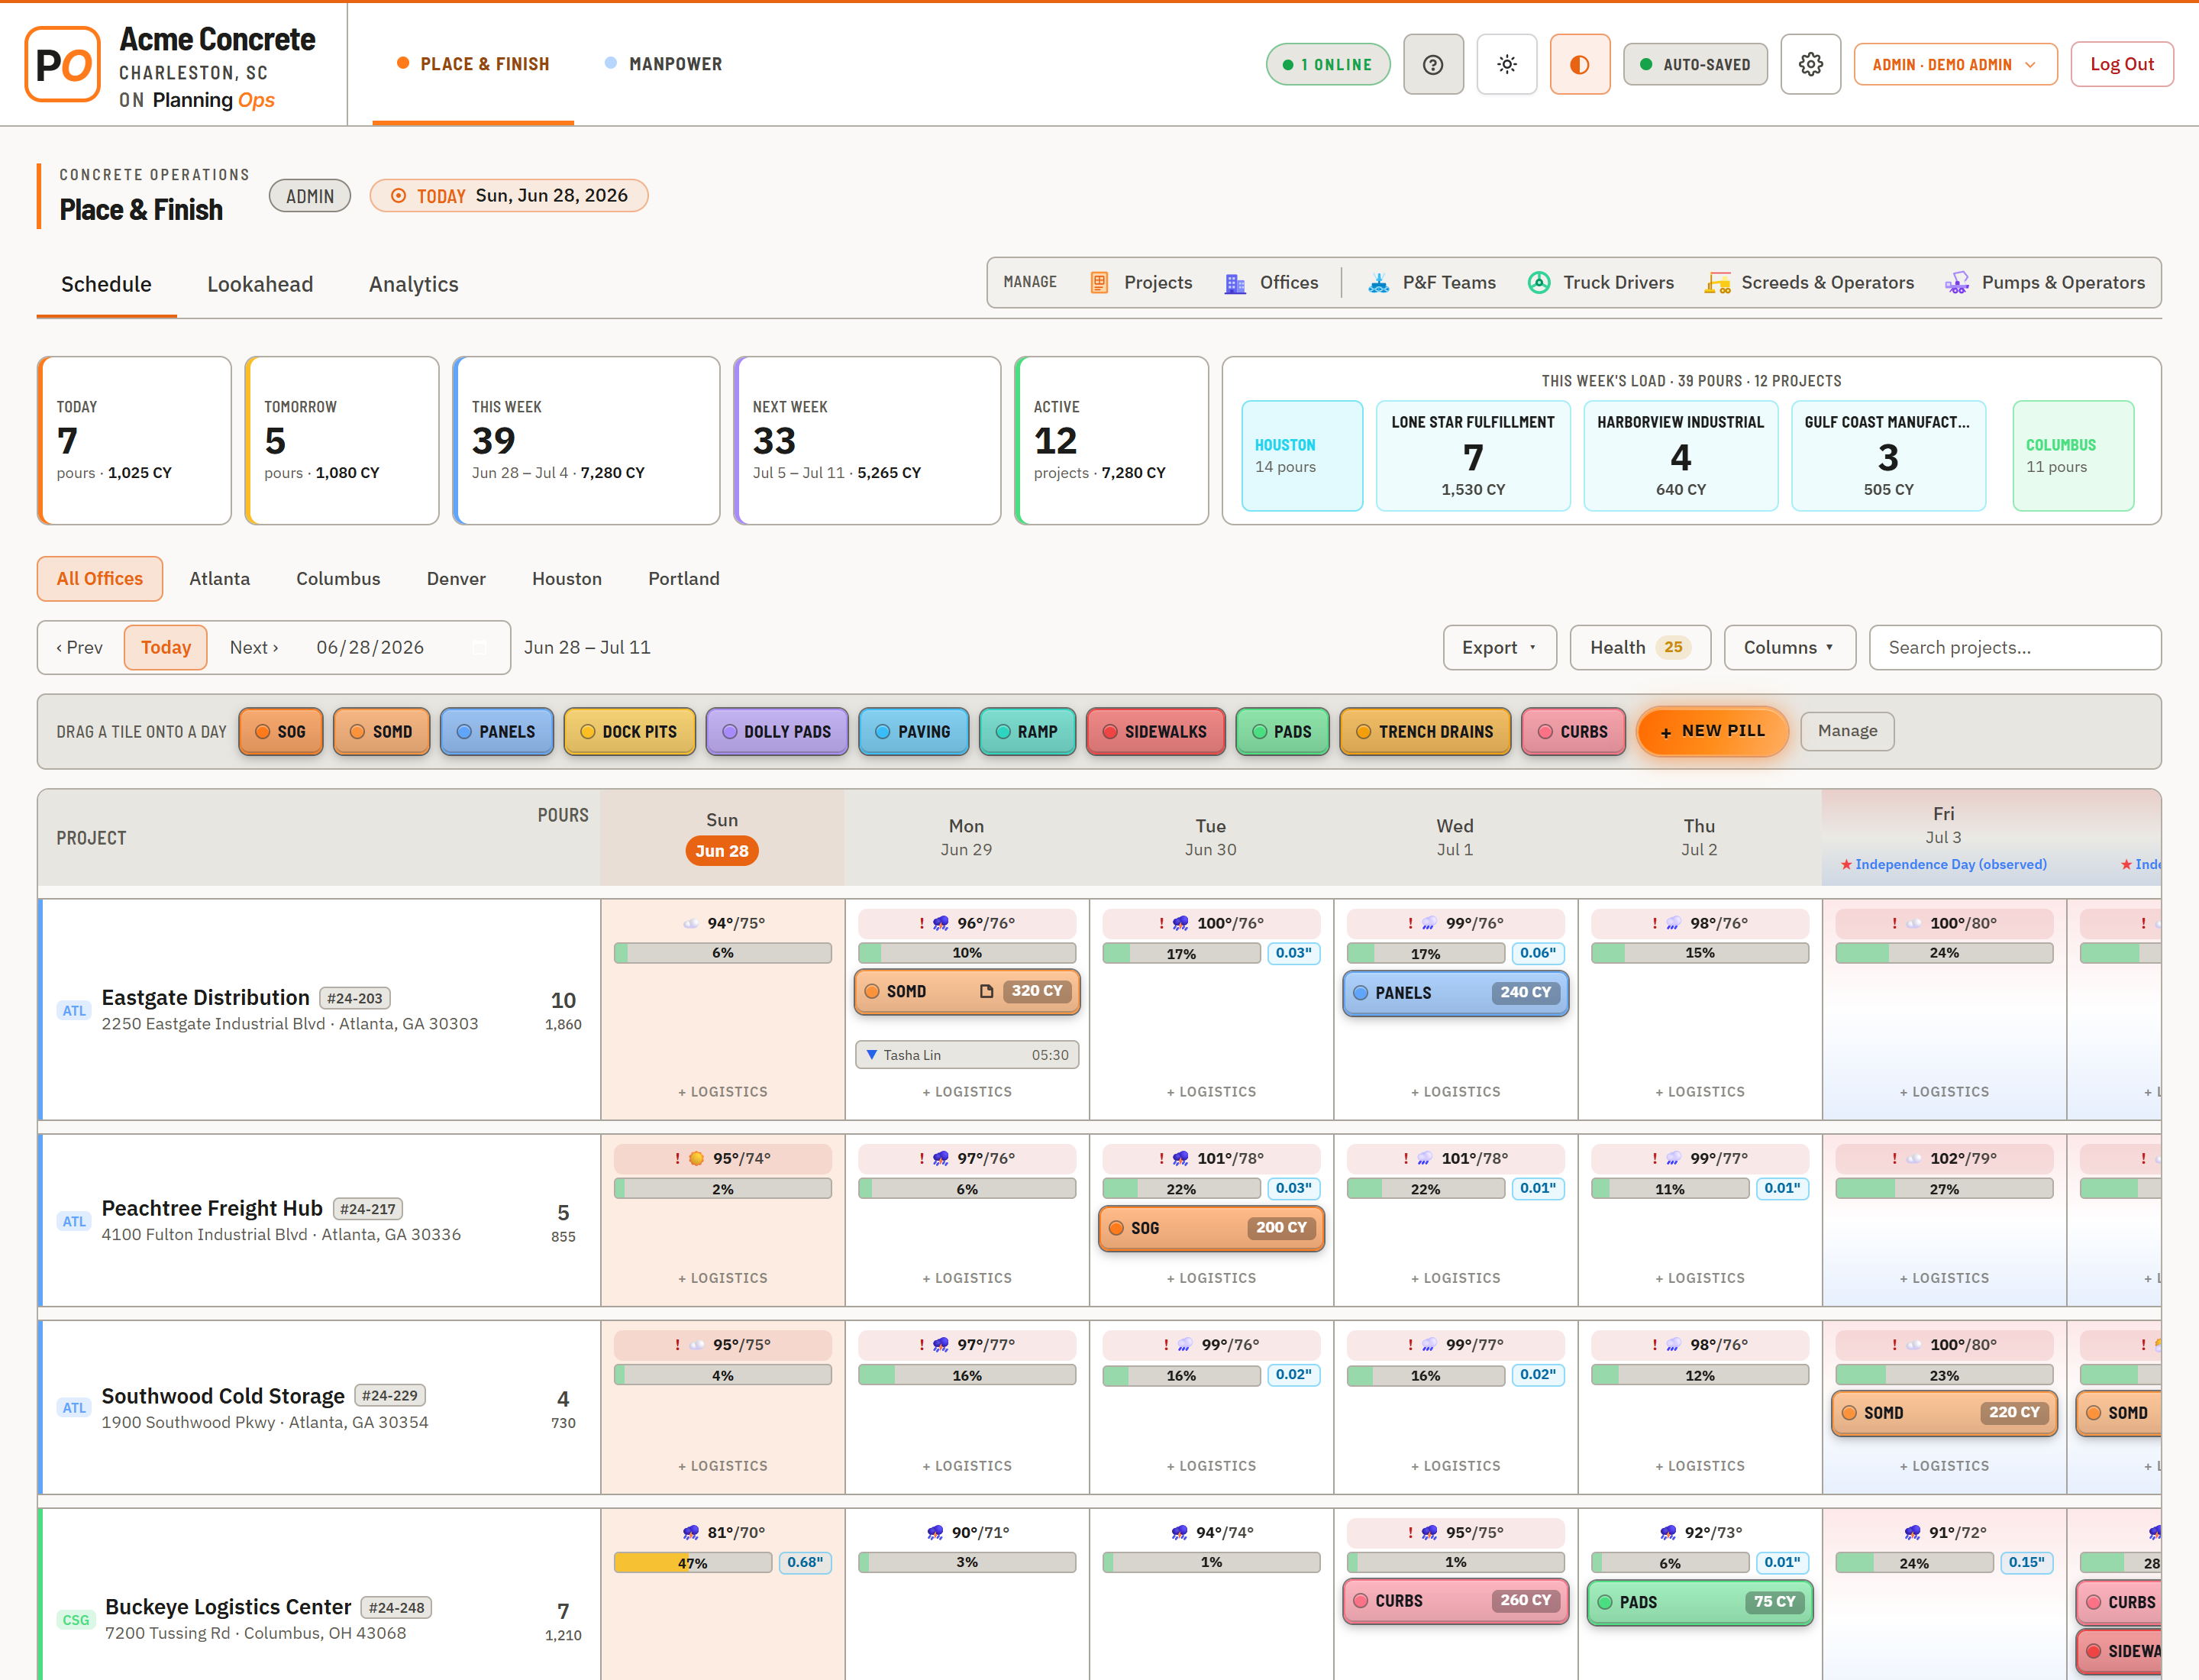Open the Export dropdown
This screenshot has height=1680, width=2199.
click(1499, 648)
